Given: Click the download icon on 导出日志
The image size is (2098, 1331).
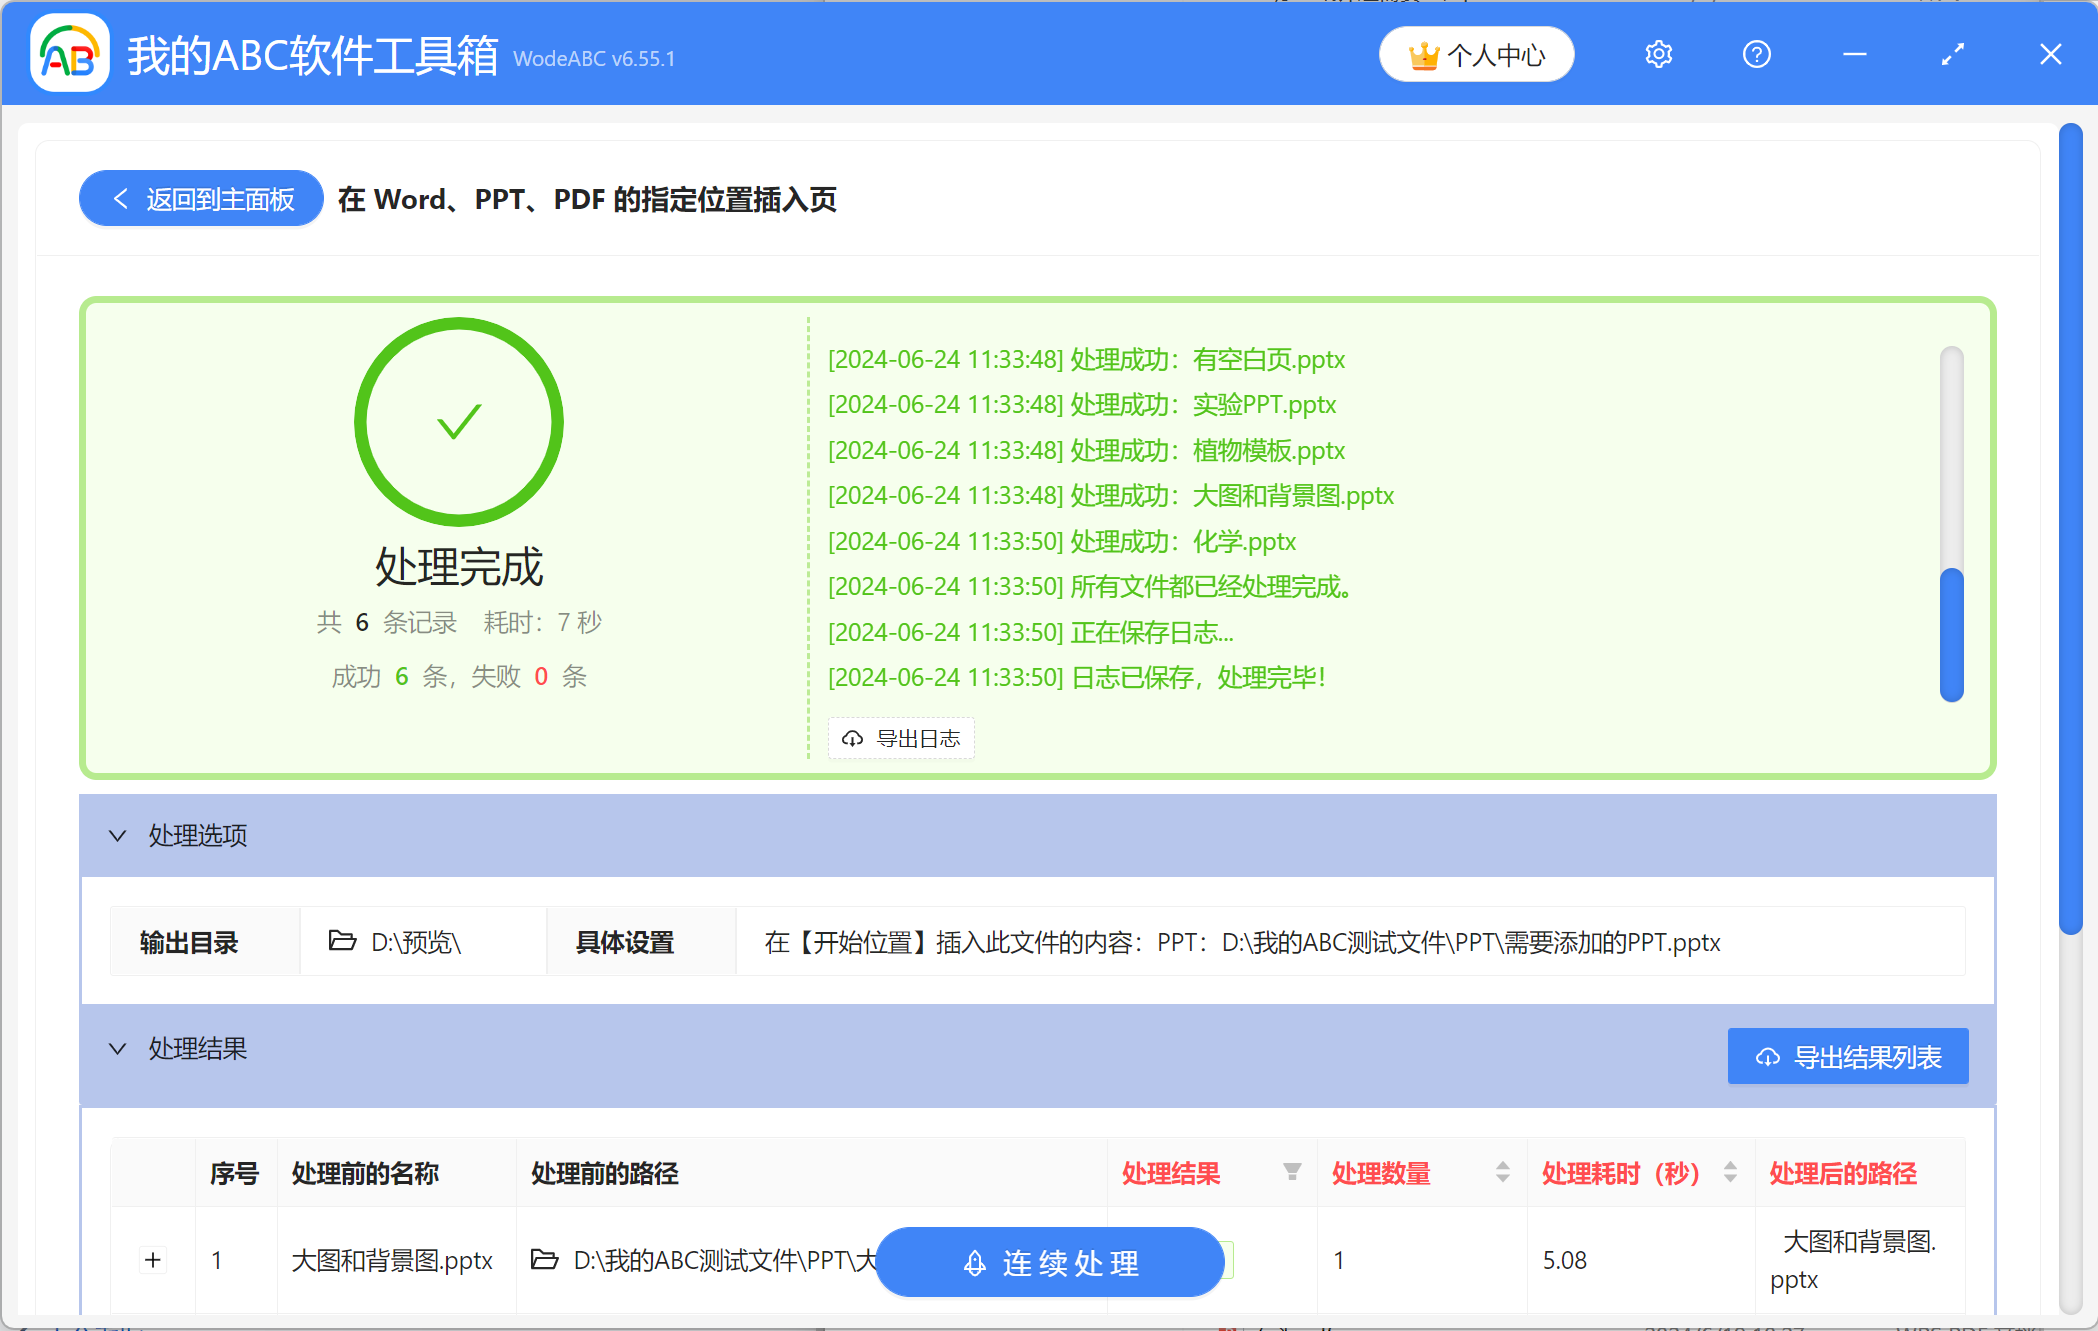Looking at the screenshot, I should coord(853,738).
